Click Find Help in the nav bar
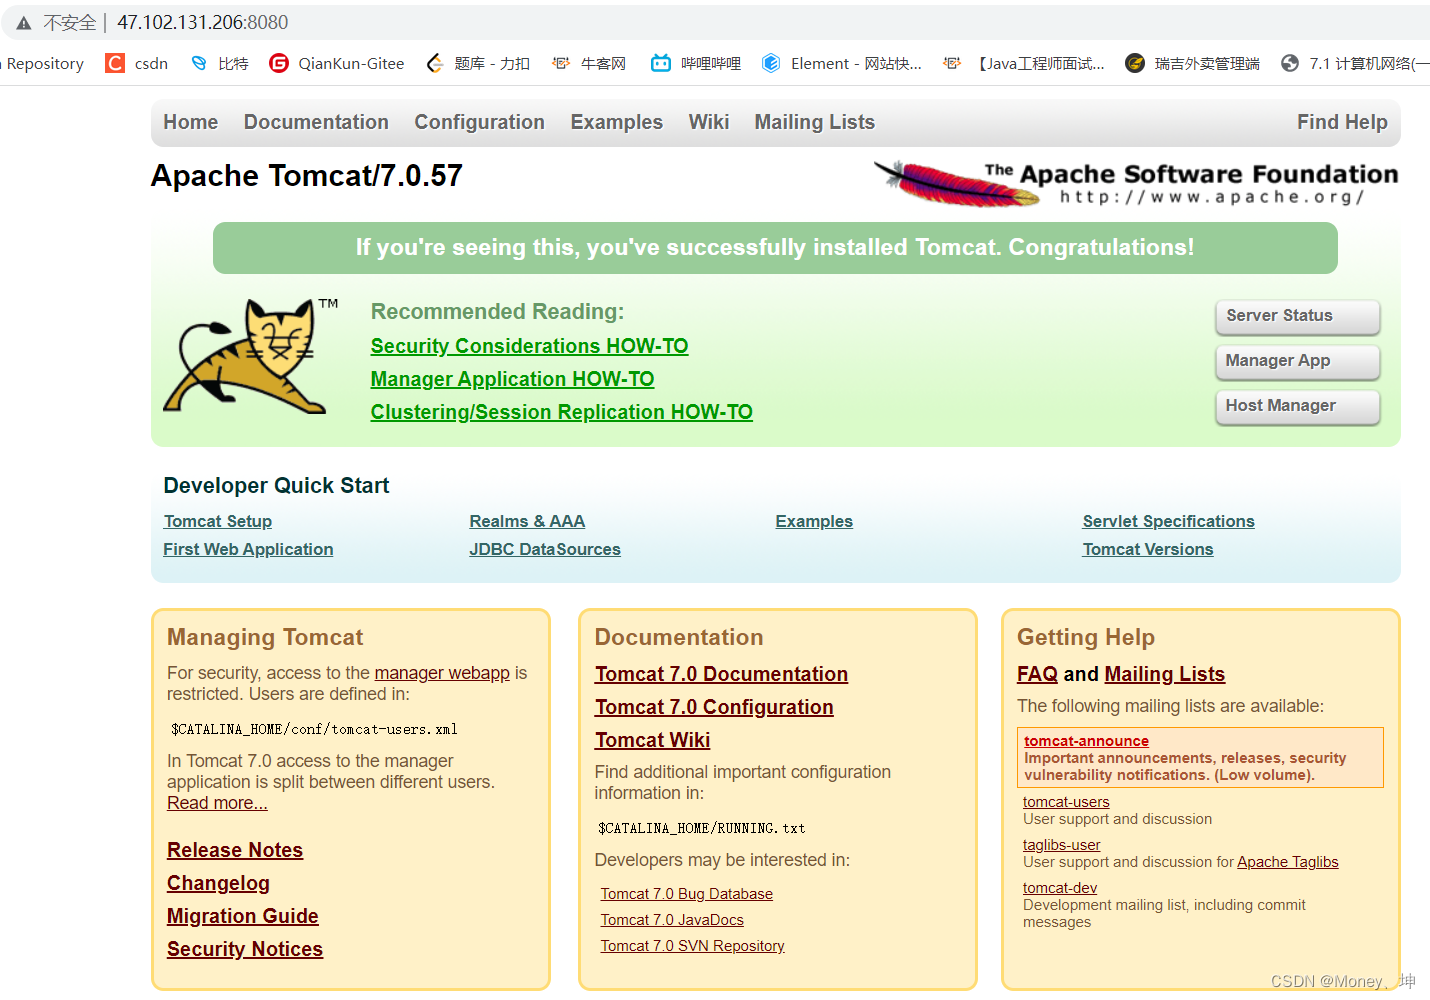Screen dimensions: 1430x1000 1342,122
